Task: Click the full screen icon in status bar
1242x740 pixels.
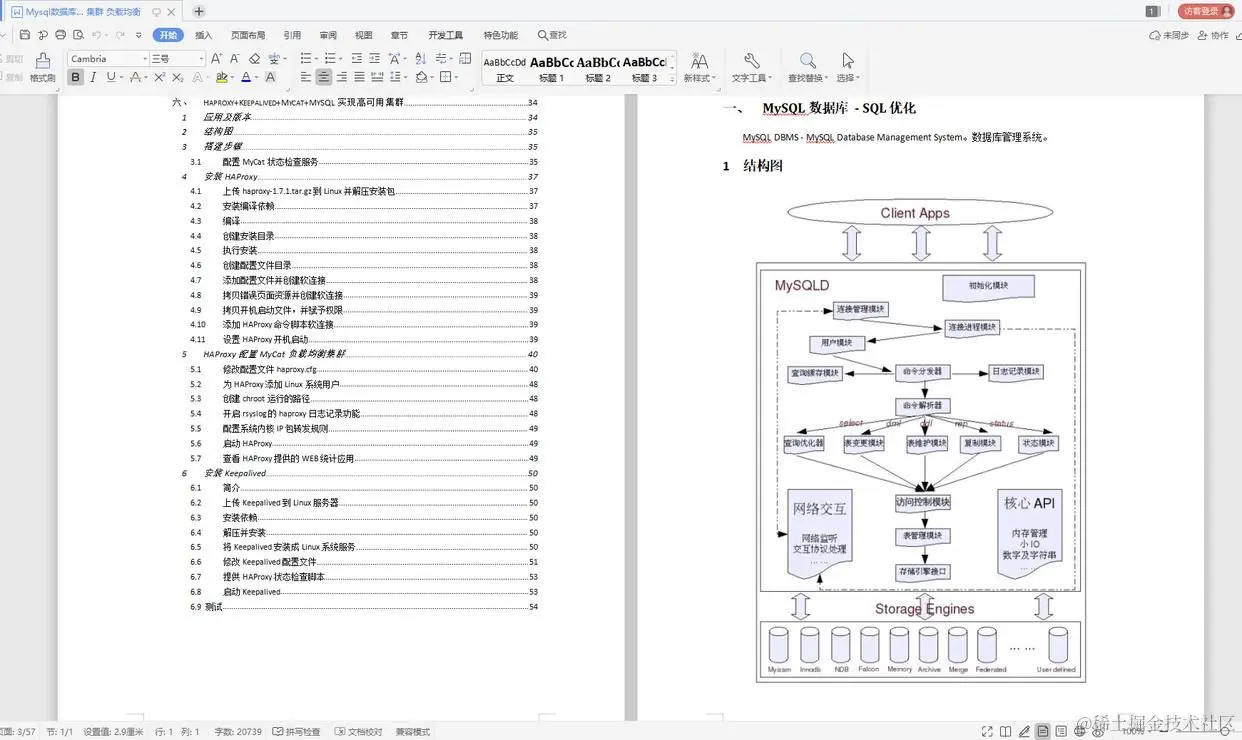Action: (987, 732)
